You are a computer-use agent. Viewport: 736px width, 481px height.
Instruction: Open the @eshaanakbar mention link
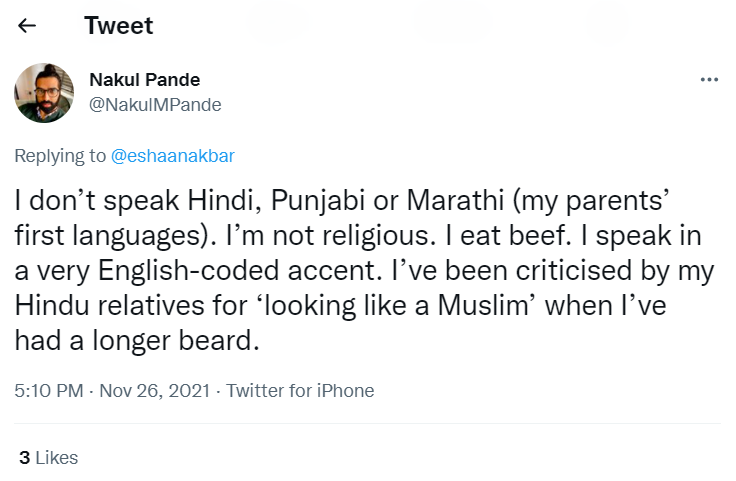click(172, 156)
